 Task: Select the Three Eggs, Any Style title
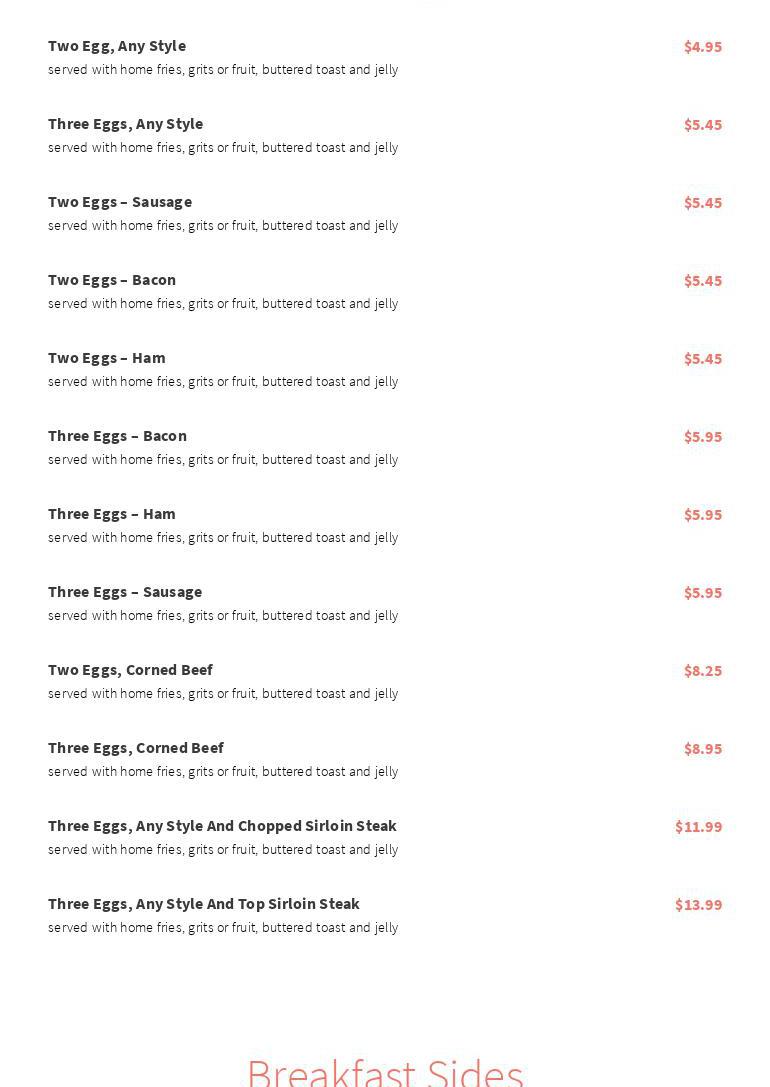tap(125, 124)
